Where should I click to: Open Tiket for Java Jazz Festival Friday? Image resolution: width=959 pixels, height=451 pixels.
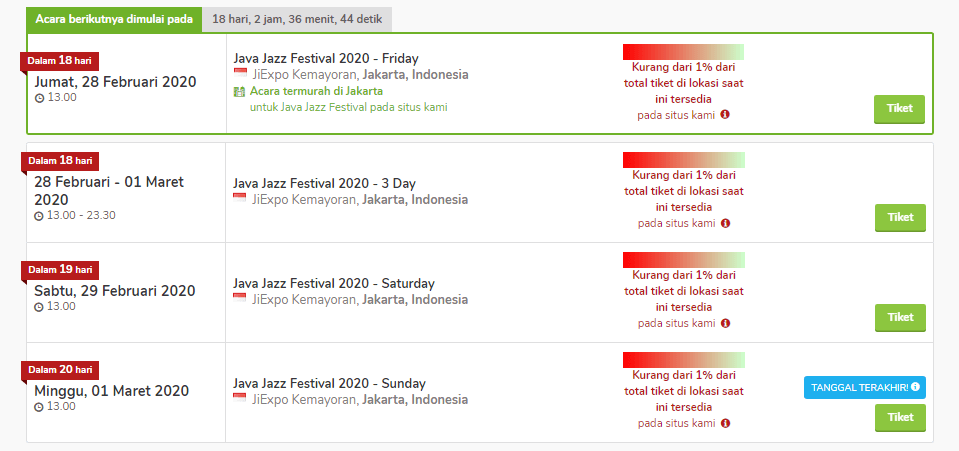[x=899, y=110]
